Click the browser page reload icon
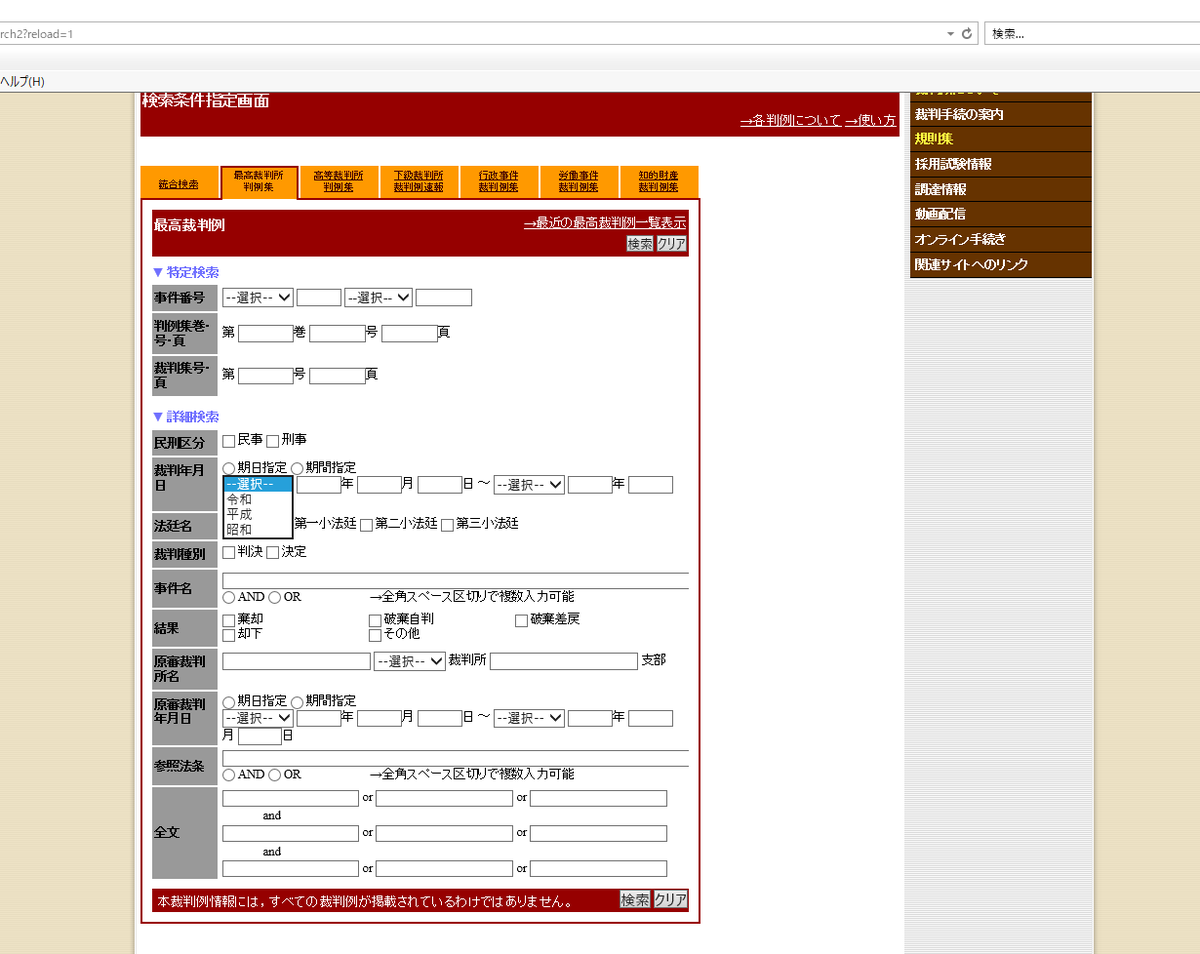Image resolution: width=1200 pixels, height=954 pixels. [965, 32]
